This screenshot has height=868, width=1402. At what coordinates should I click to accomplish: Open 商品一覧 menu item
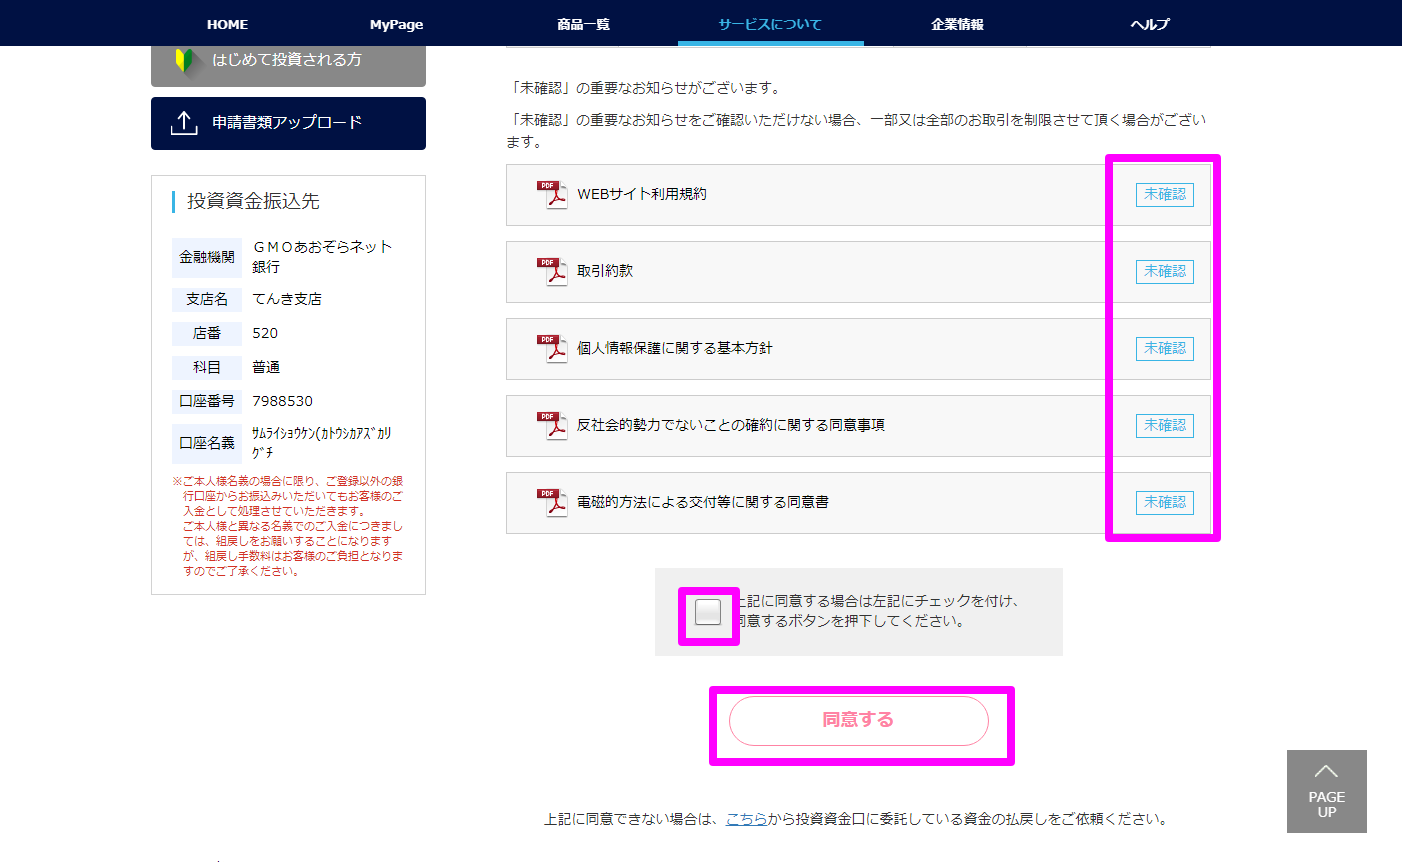[x=583, y=24]
